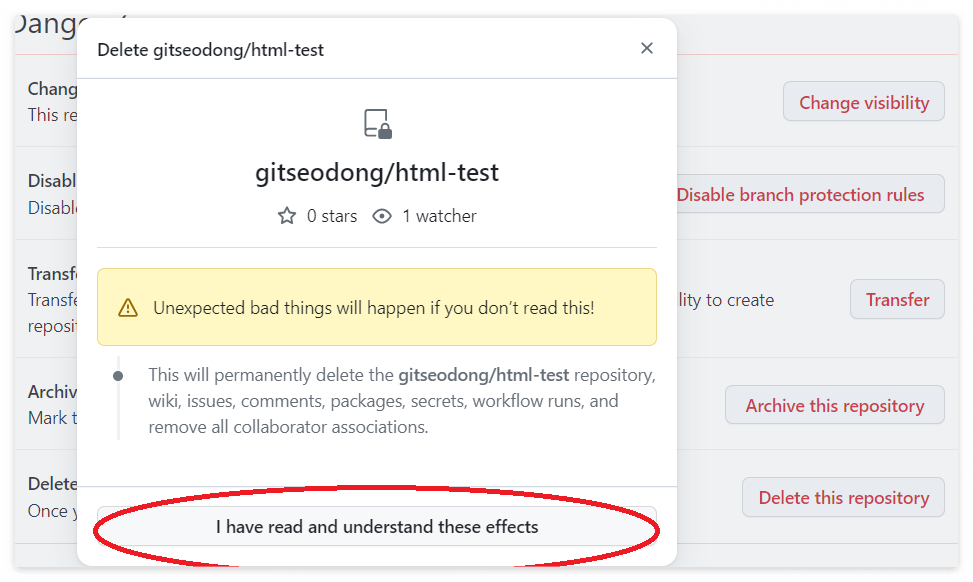Click Archive this repository

click(x=834, y=405)
